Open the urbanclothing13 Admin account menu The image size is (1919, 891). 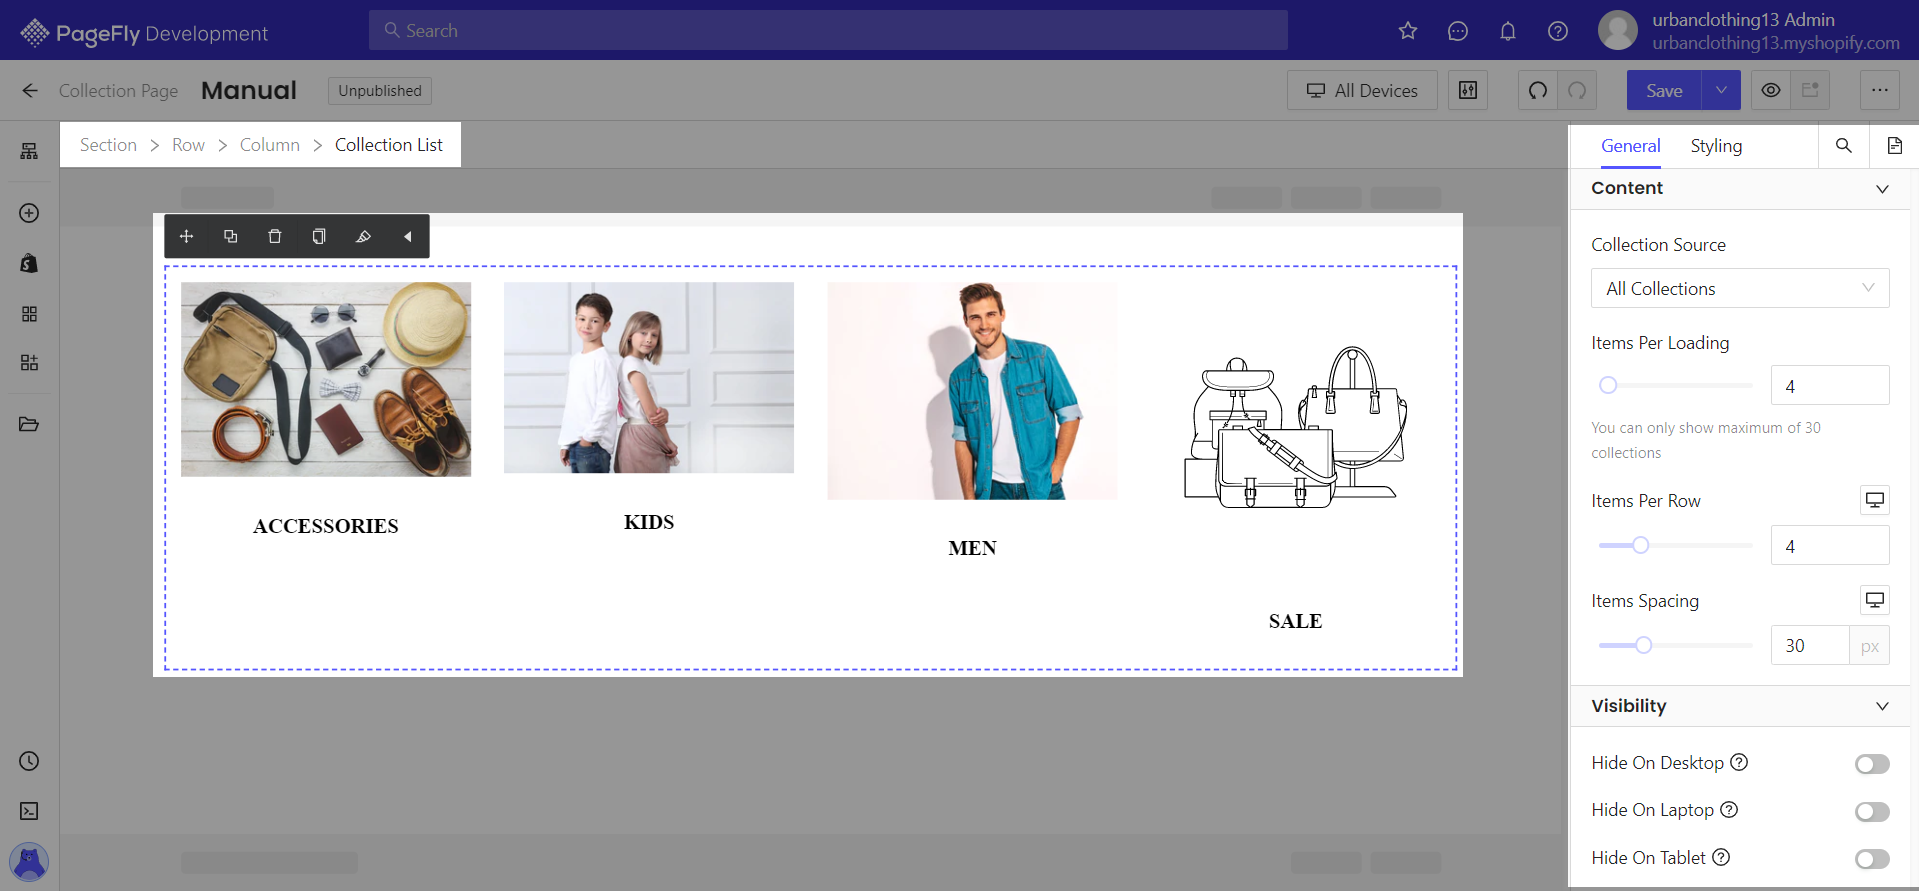tap(1750, 31)
